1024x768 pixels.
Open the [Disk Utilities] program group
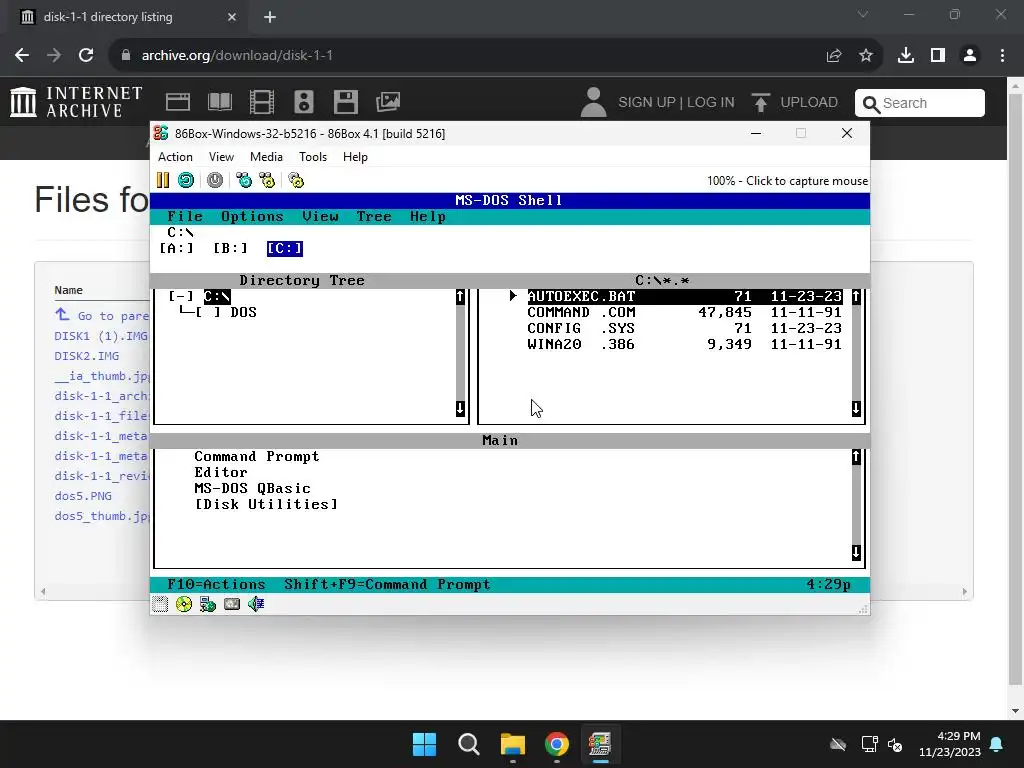click(x=266, y=504)
